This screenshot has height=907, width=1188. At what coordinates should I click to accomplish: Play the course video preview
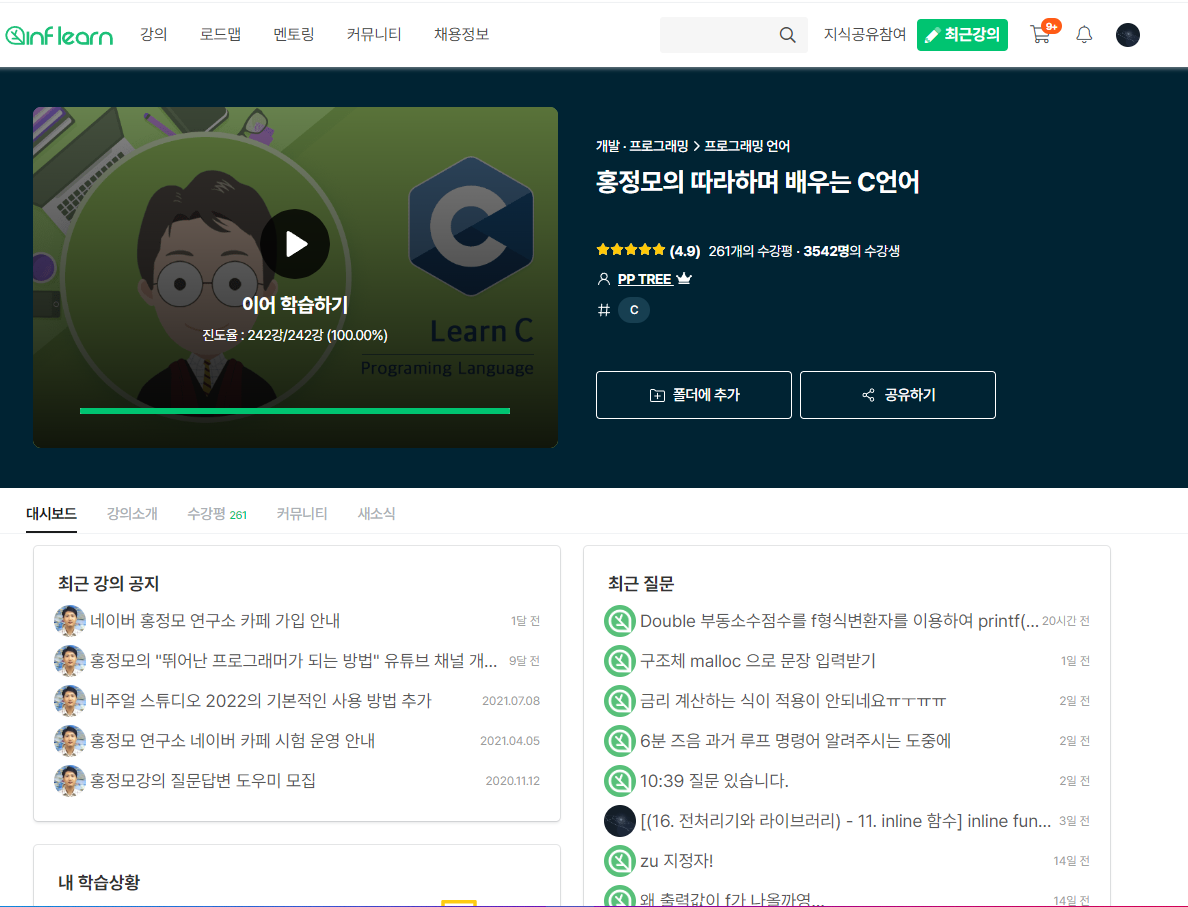(295, 244)
